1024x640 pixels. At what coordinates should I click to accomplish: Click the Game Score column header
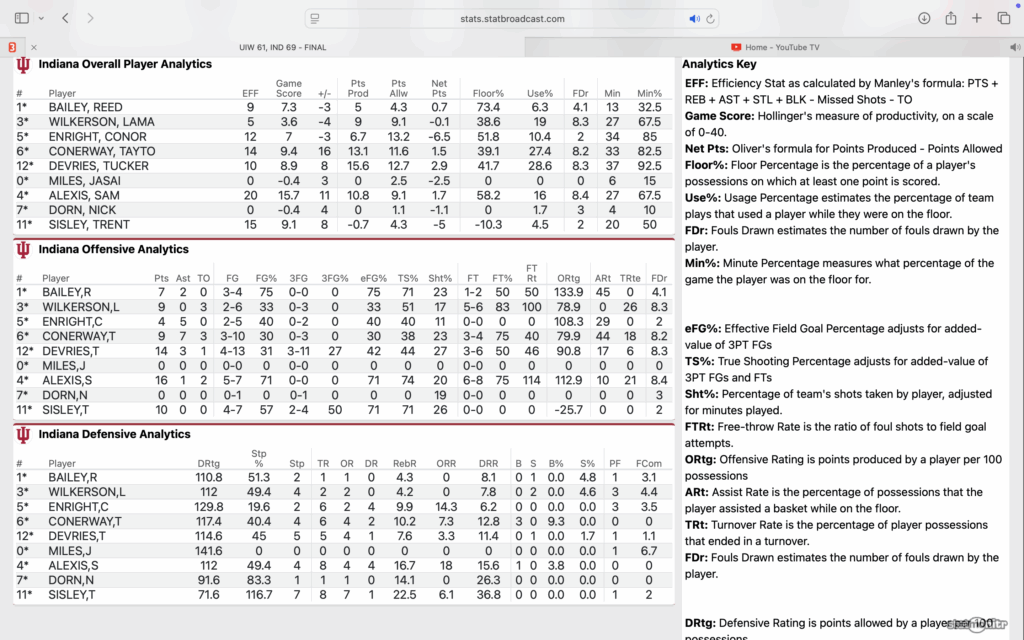pos(288,88)
